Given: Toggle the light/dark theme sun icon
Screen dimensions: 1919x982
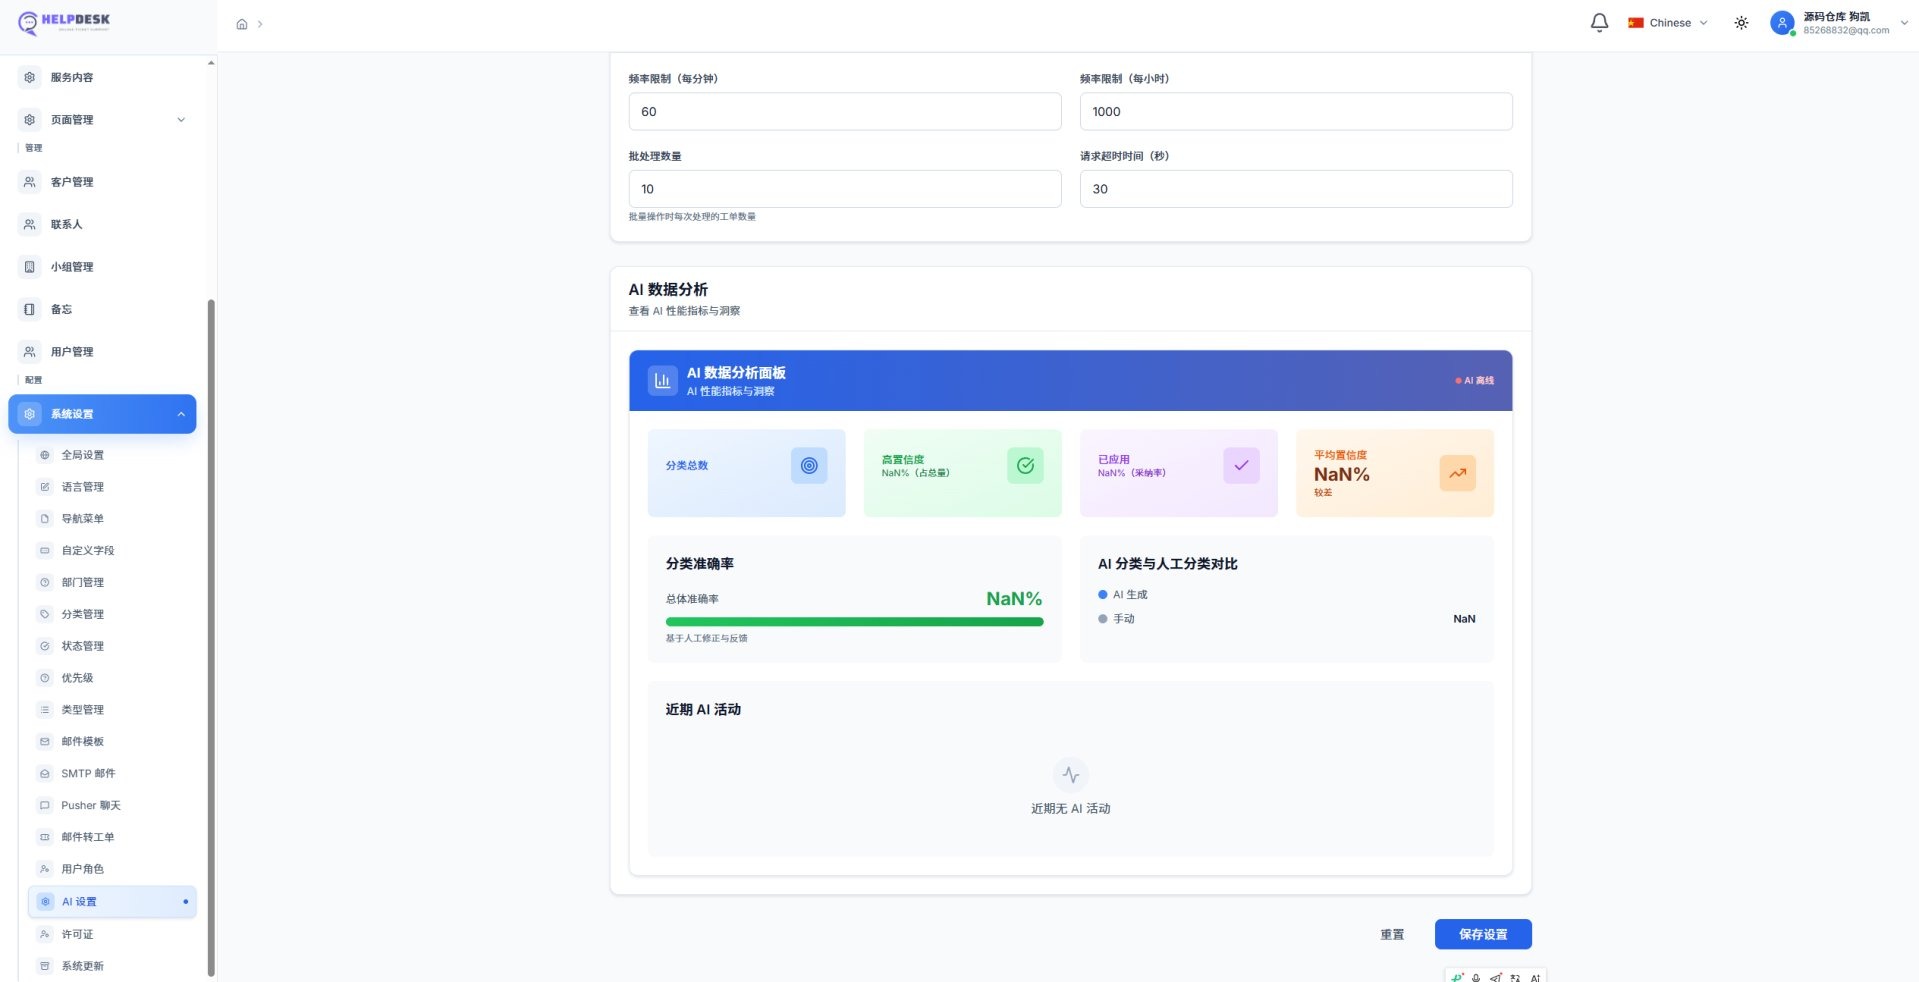Looking at the screenshot, I should [x=1741, y=23].
